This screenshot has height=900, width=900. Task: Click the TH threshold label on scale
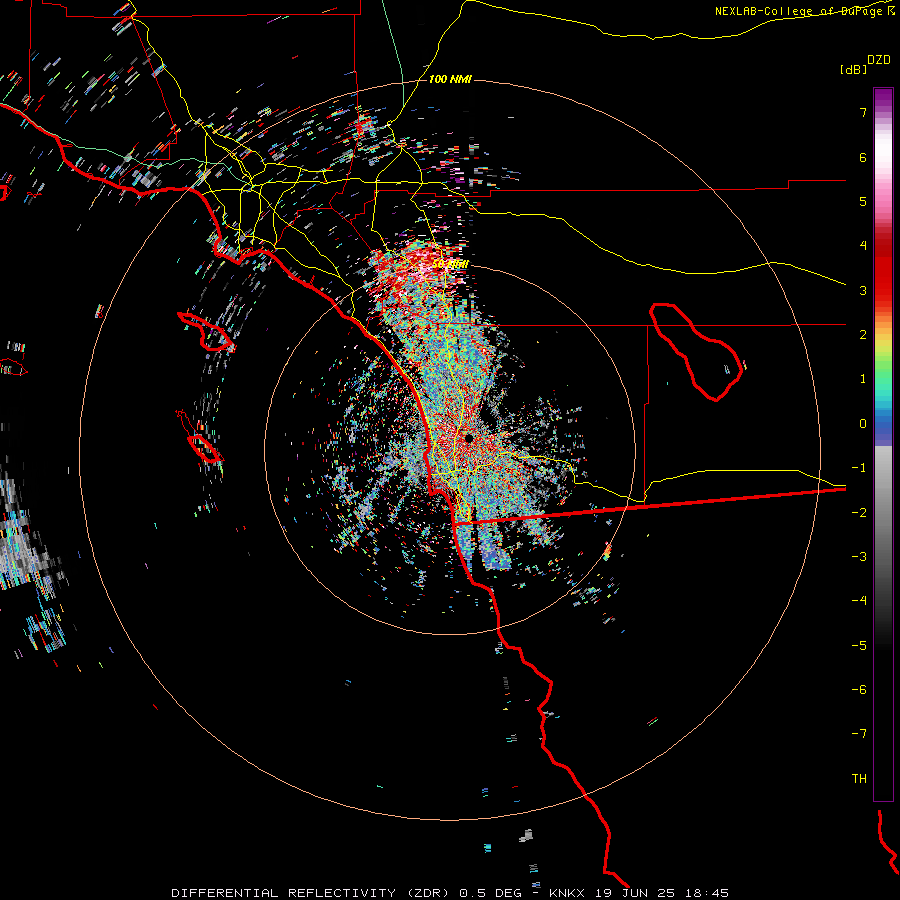point(859,779)
